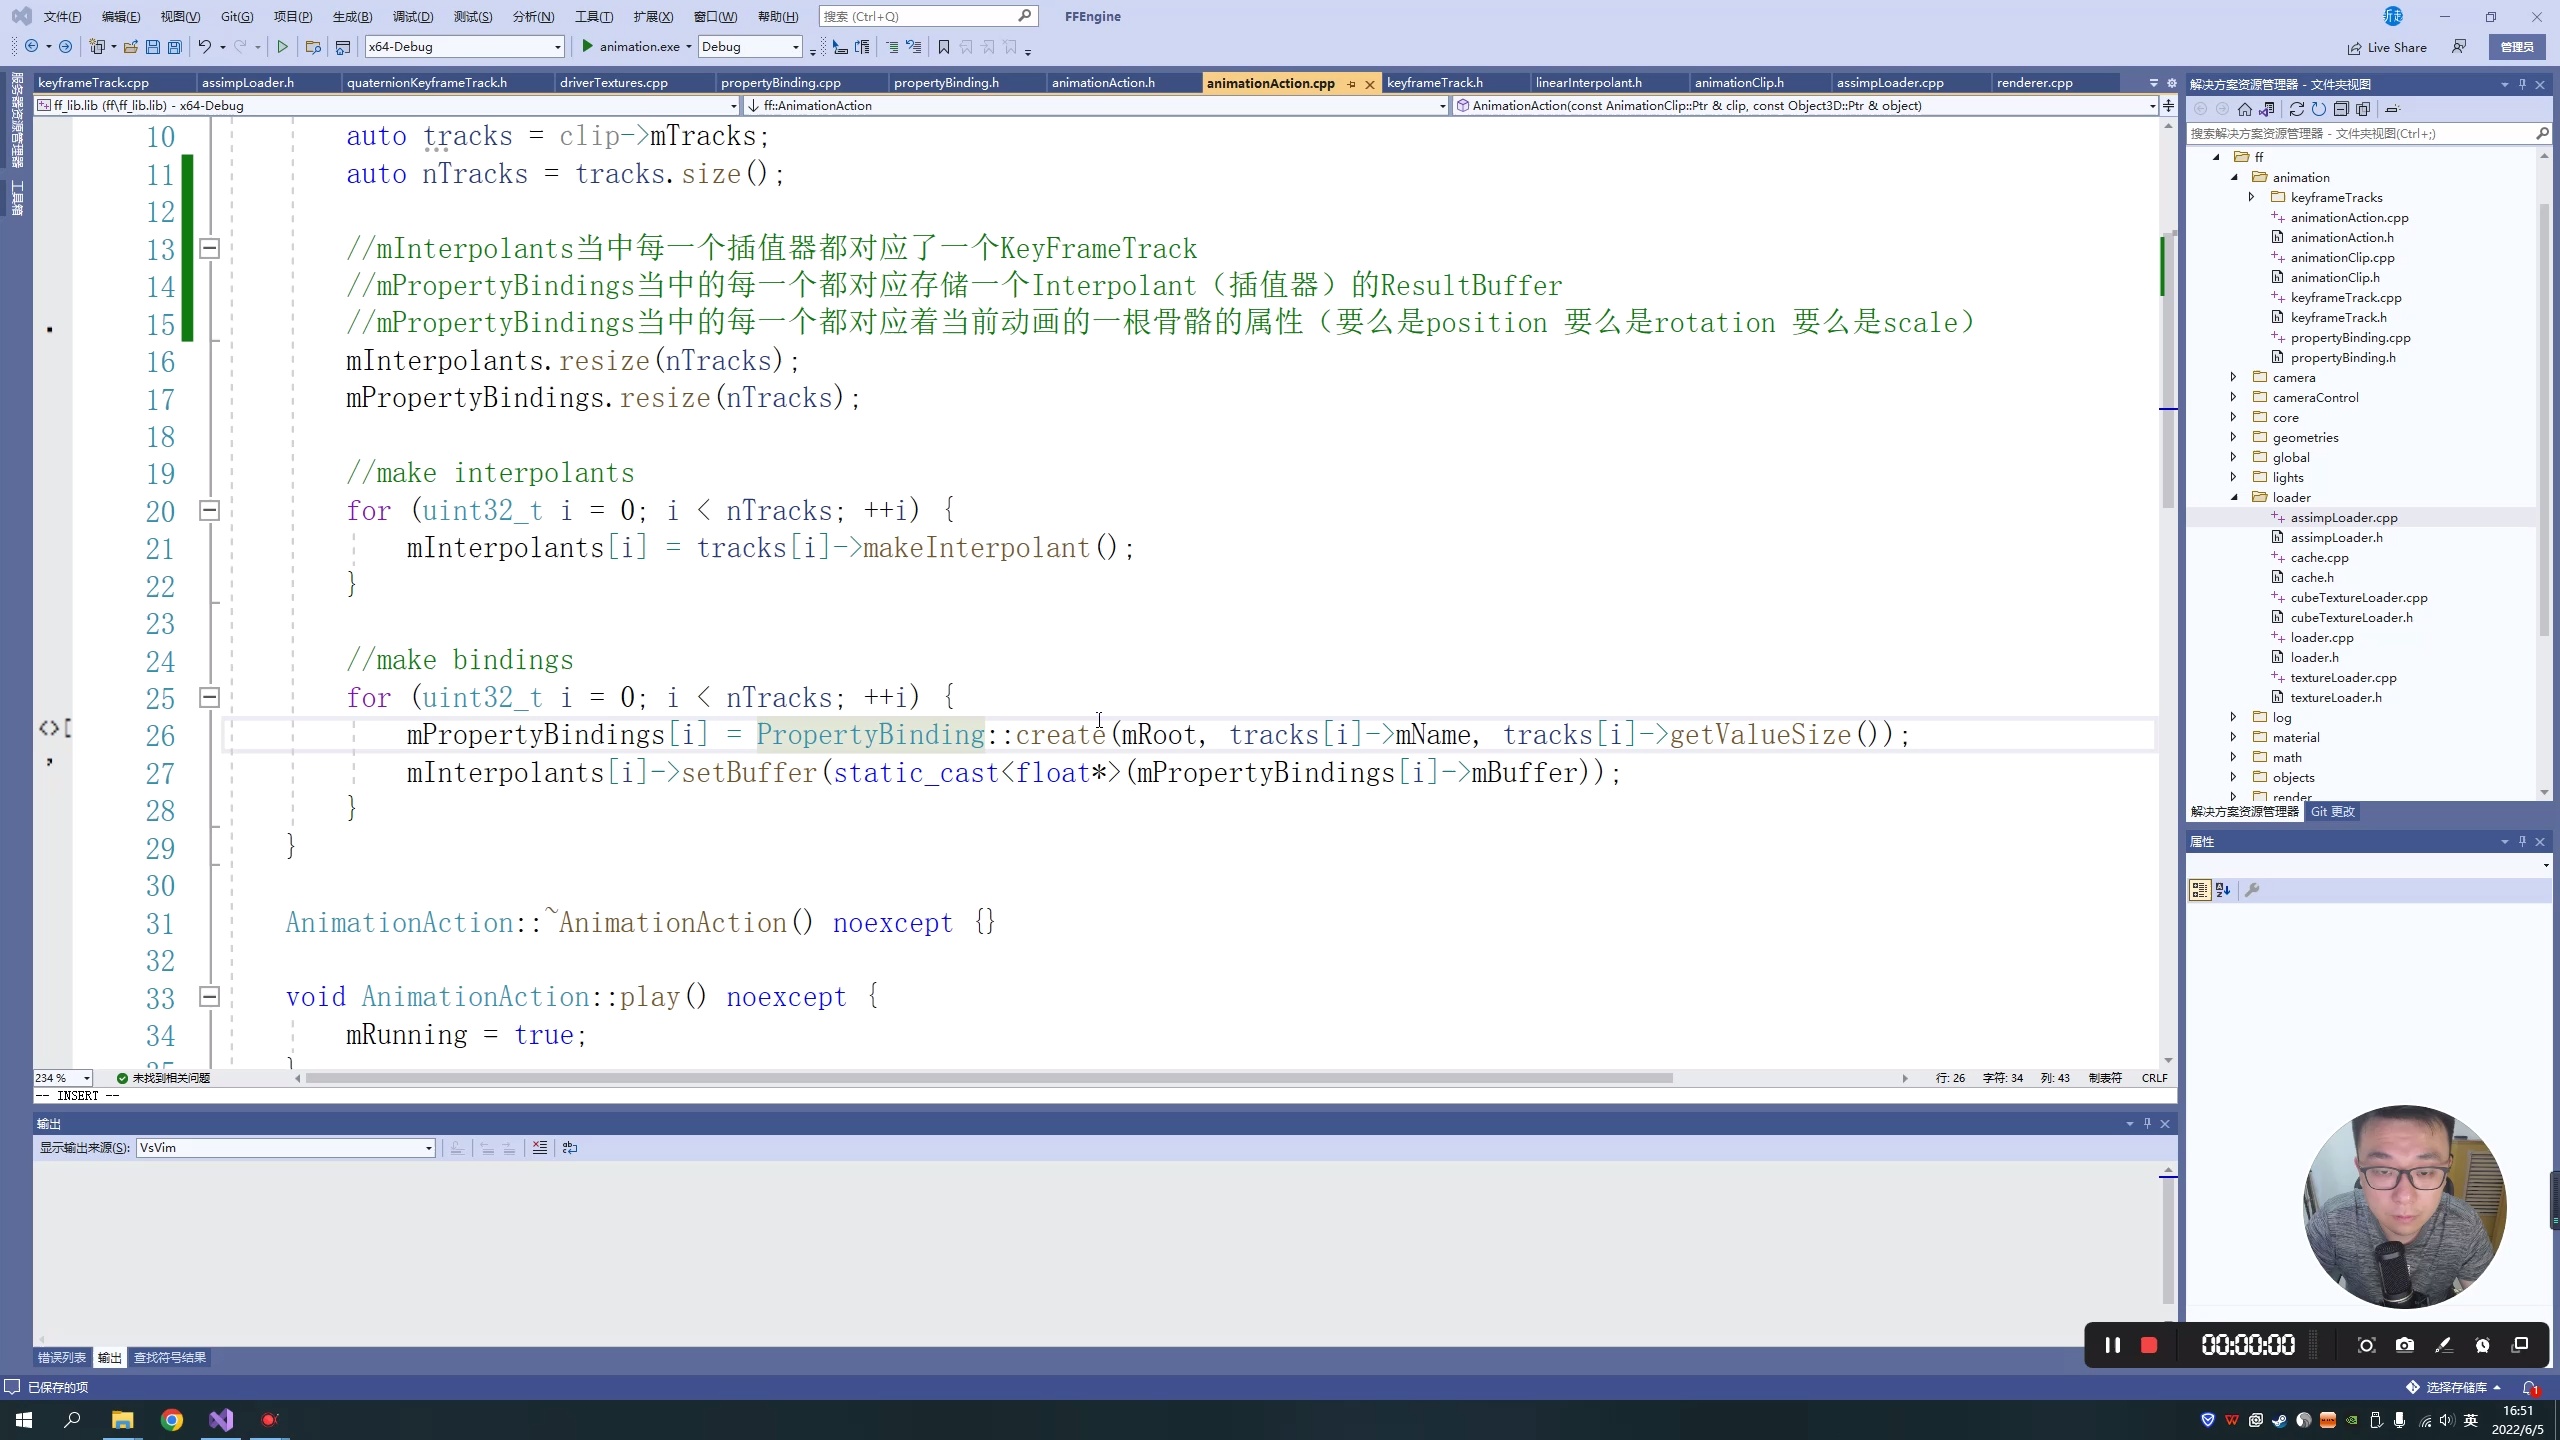Image resolution: width=2560 pixels, height=1440 pixels.
Task: Open Visual Studio from the taskbar
Action: [221, 1420]
